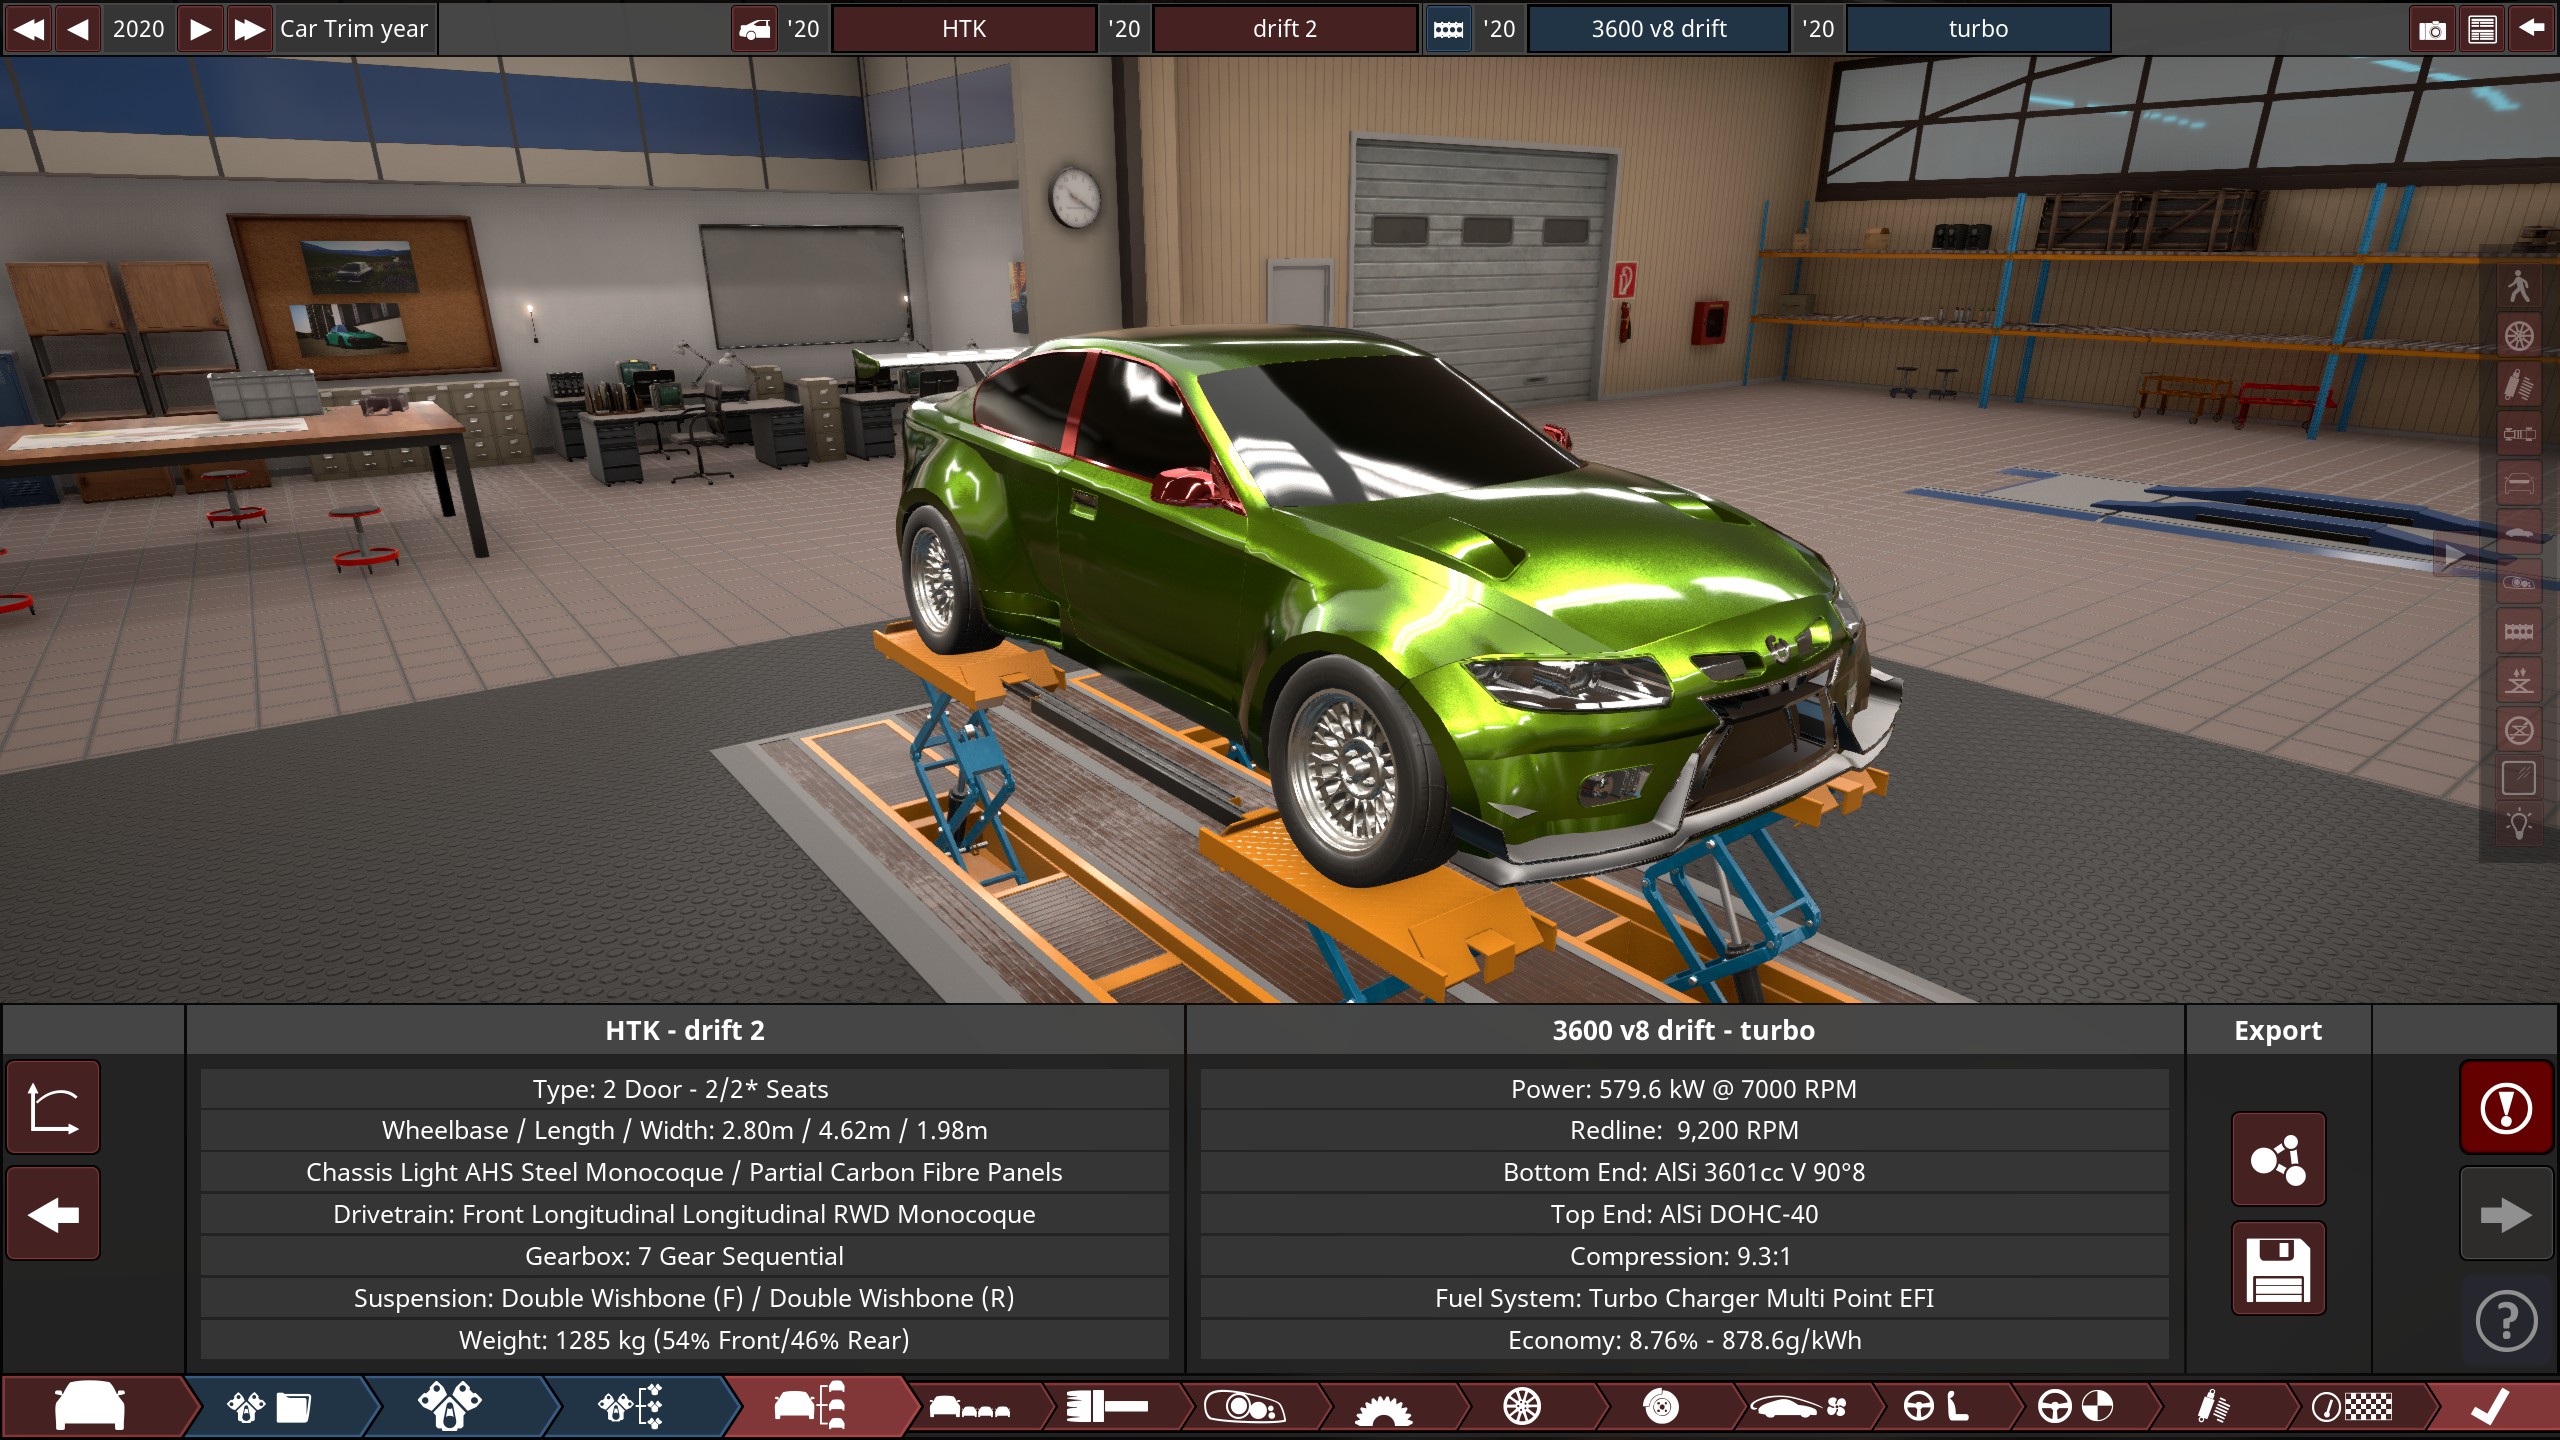Edit the 'drift 2' trim name field
Viewport: 2560px width, 1440px height.
(1285, 29)
